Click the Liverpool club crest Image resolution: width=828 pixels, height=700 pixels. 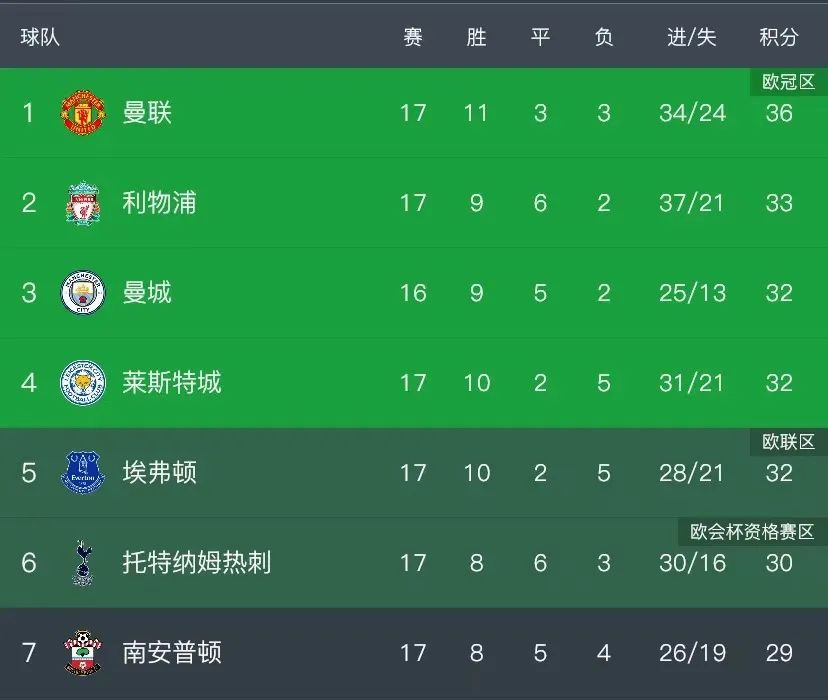pyautogui.click(x=83, y=203)
